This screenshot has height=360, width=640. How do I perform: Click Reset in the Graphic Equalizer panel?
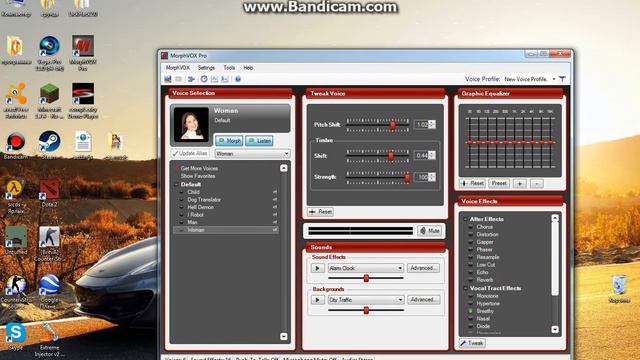[472, 183]
